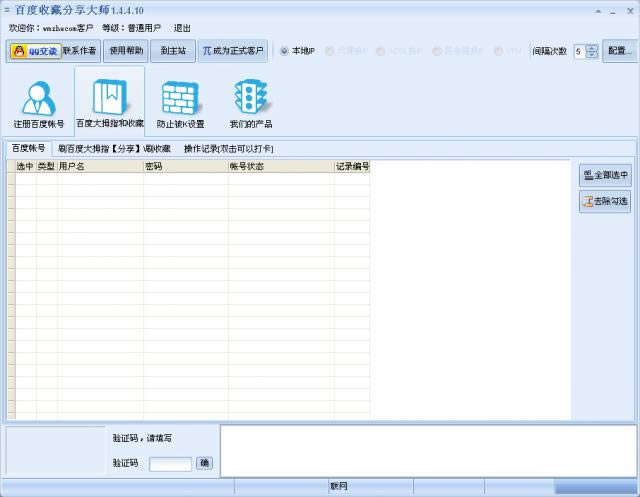Image resolution: width=640 pixels, height=497 pixels.
Task: Go to main site via 到主站
Action: tap(173, 51)
